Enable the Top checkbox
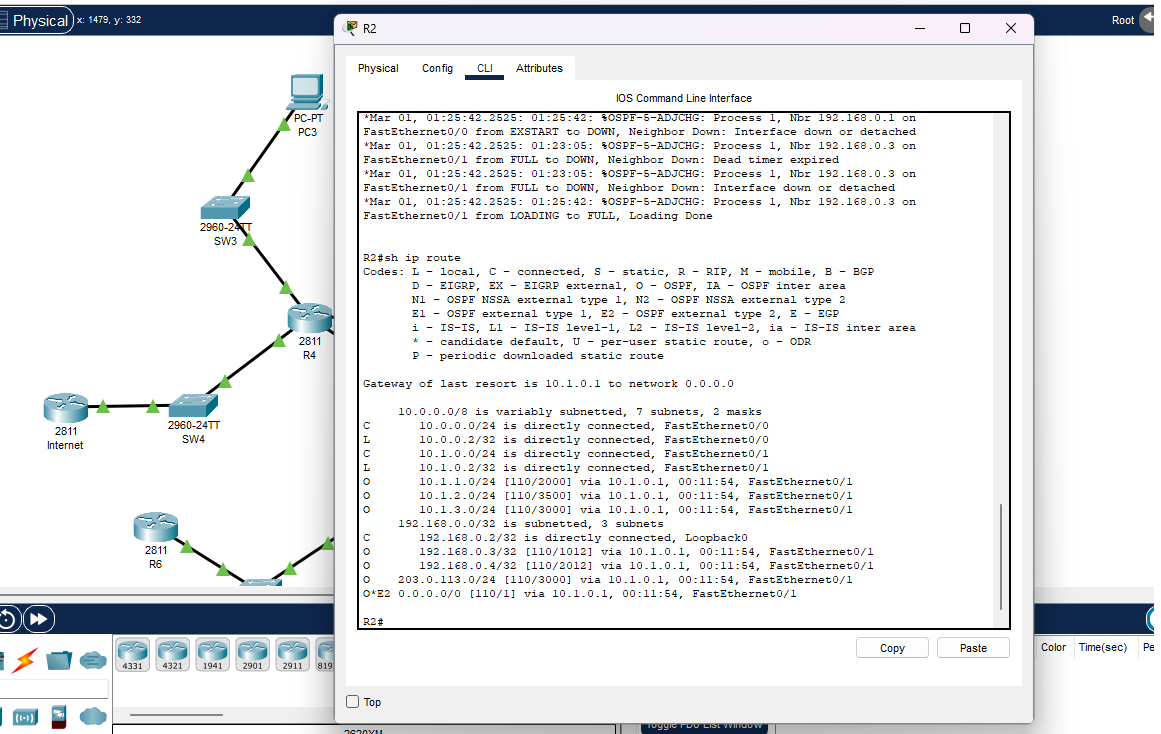1161x734 pixels. [350, 701]
